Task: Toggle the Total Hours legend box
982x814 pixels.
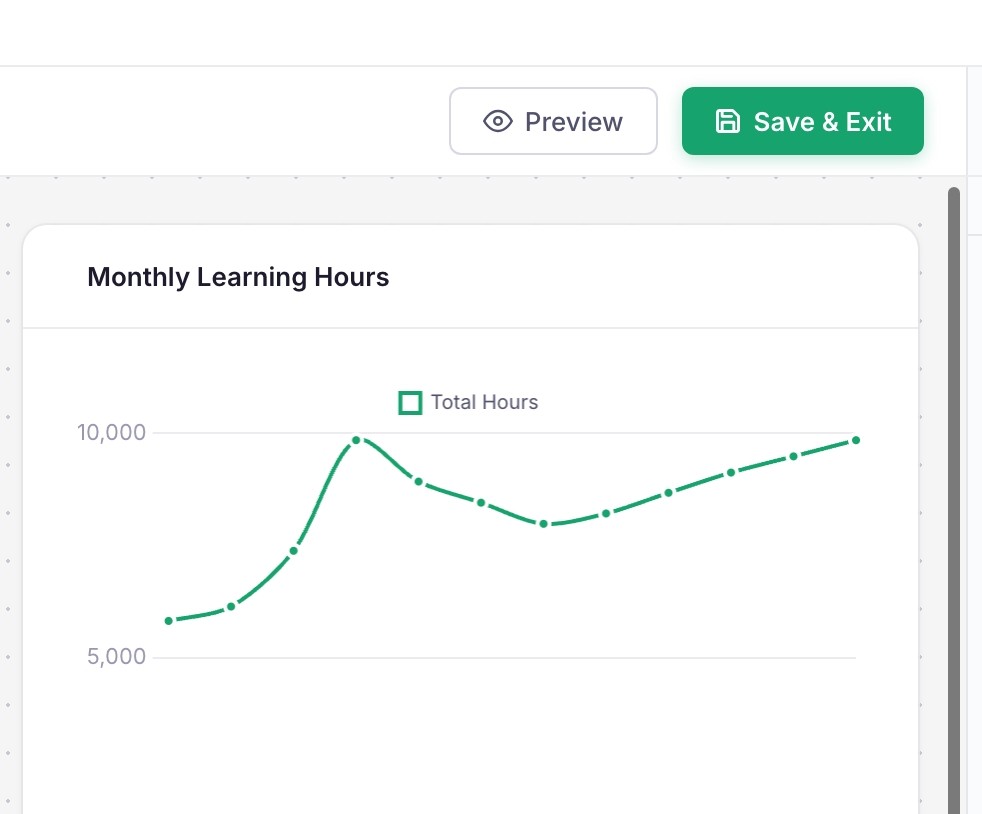Action: coord(410,403)
